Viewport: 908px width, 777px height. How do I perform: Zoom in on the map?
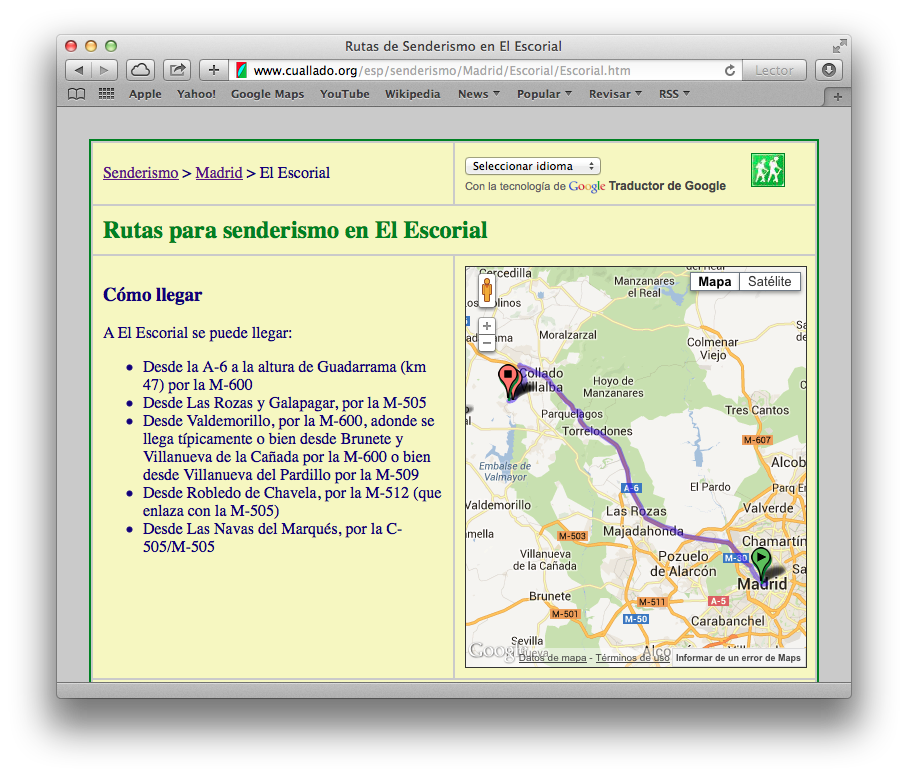coord(487,326)
